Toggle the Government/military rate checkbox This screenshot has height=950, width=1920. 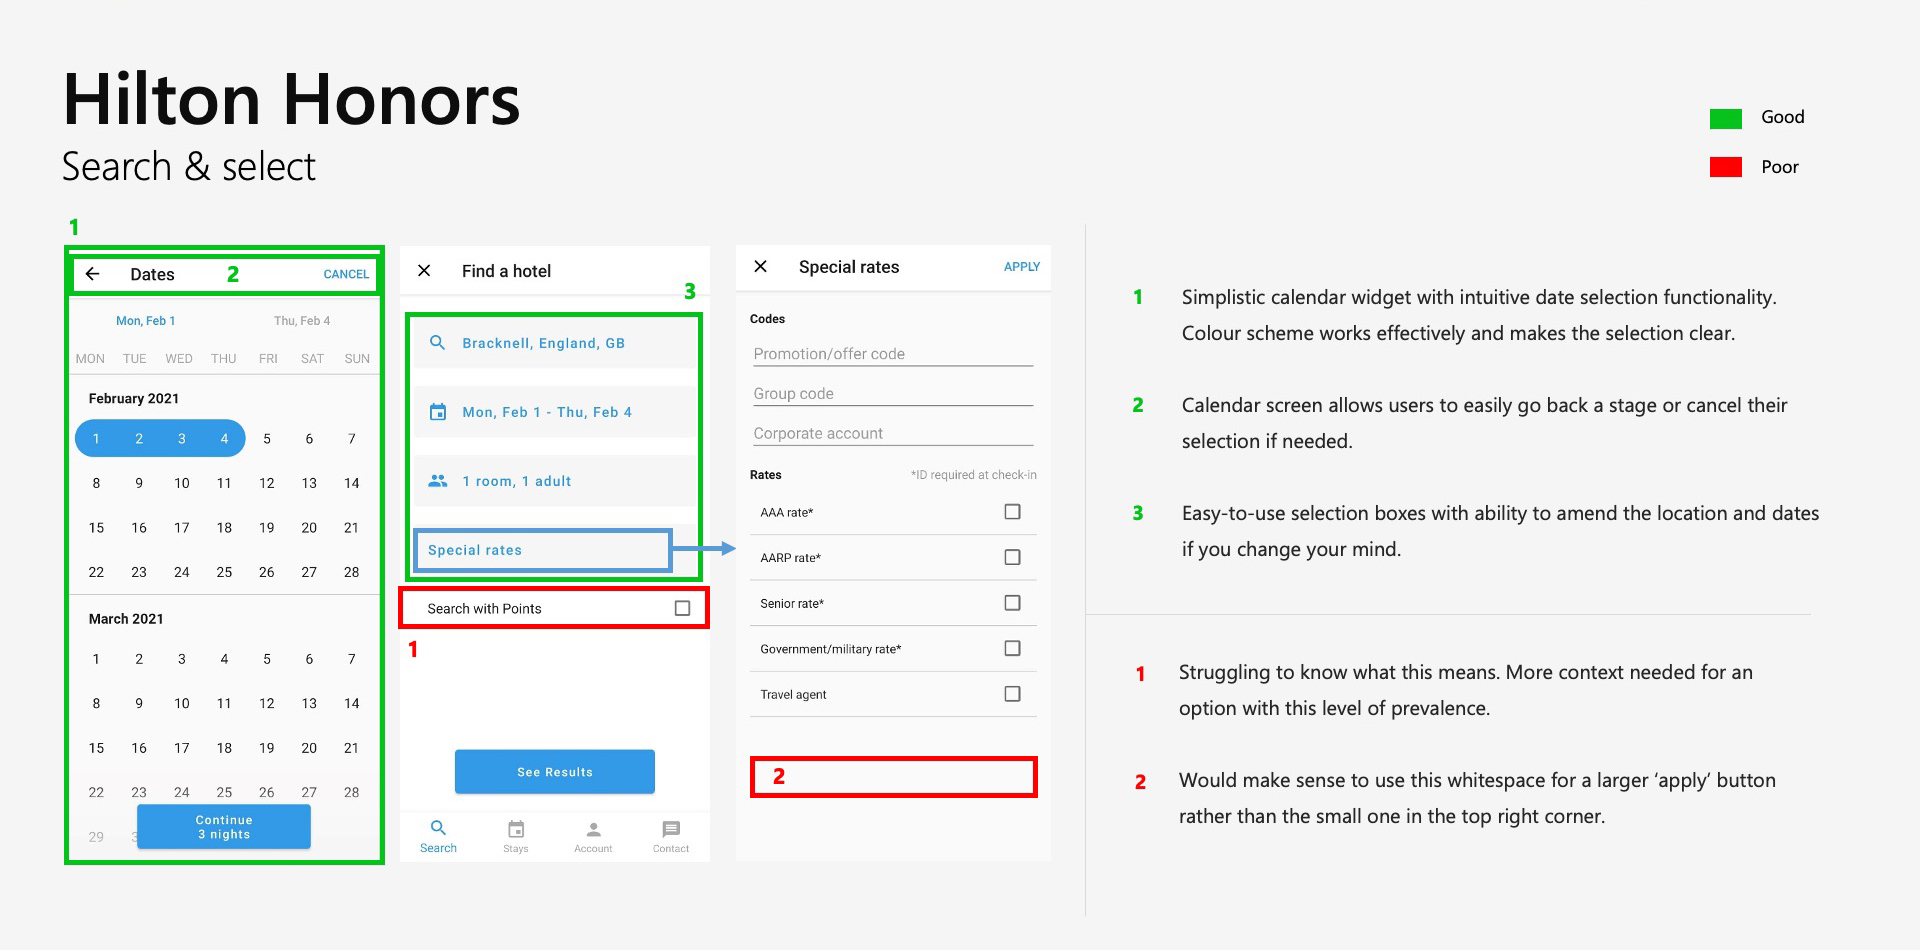tap(1012, 648)
